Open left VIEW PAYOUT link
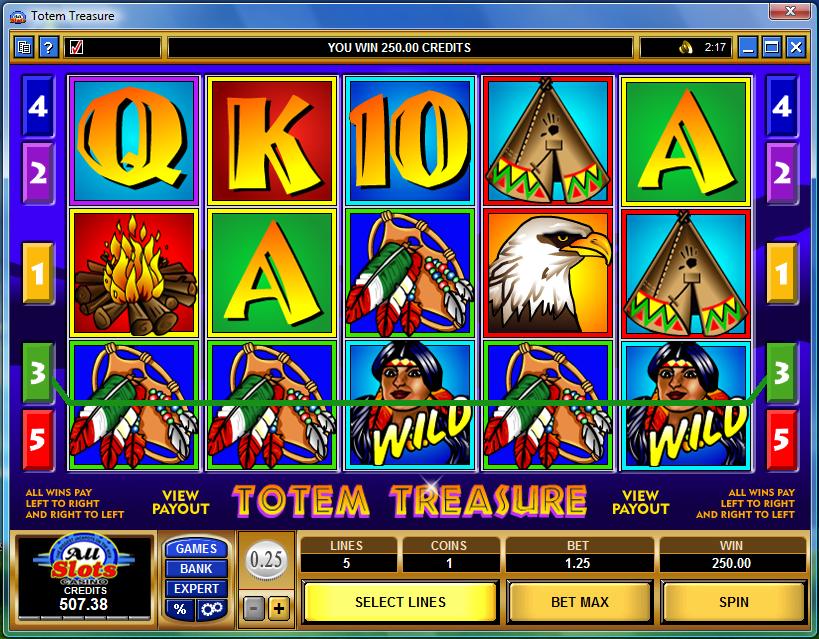Screen dimensions: 819x639 (180, 502)
